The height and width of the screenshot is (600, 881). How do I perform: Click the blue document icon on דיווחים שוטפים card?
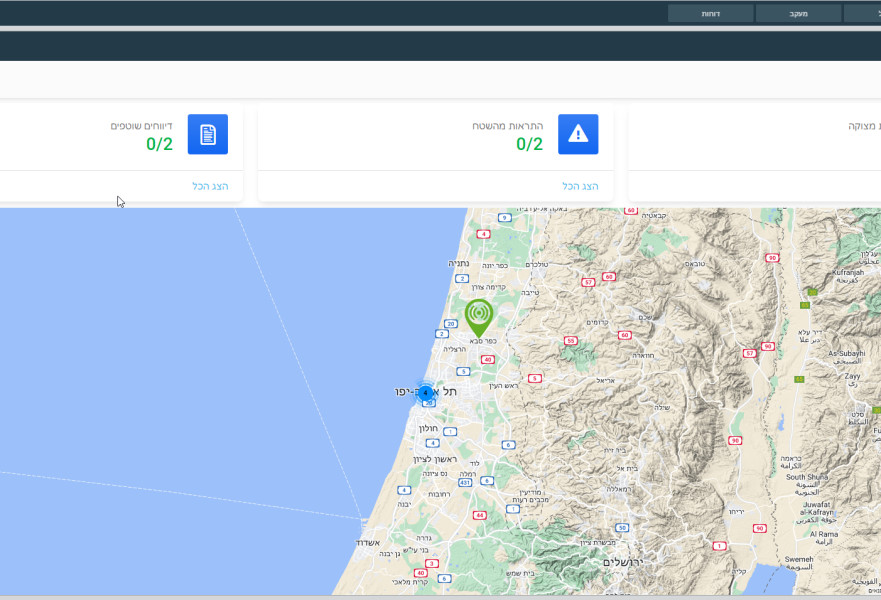point(210,134)
